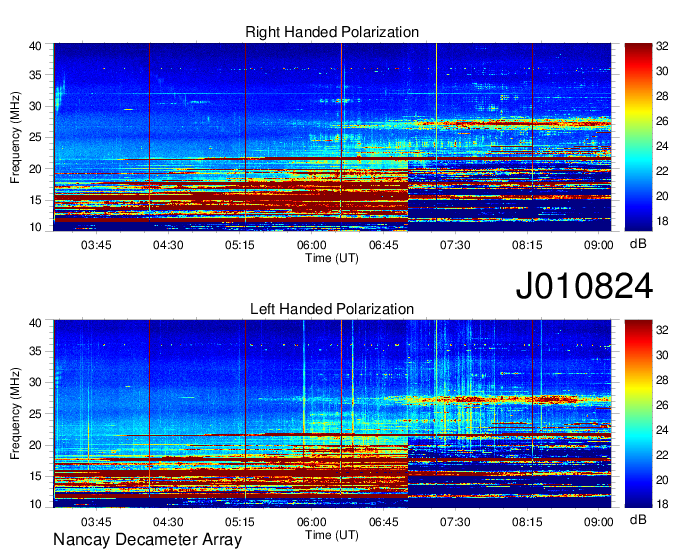Click the 40 MHz tick on Left Handed plot

point(35,323)
